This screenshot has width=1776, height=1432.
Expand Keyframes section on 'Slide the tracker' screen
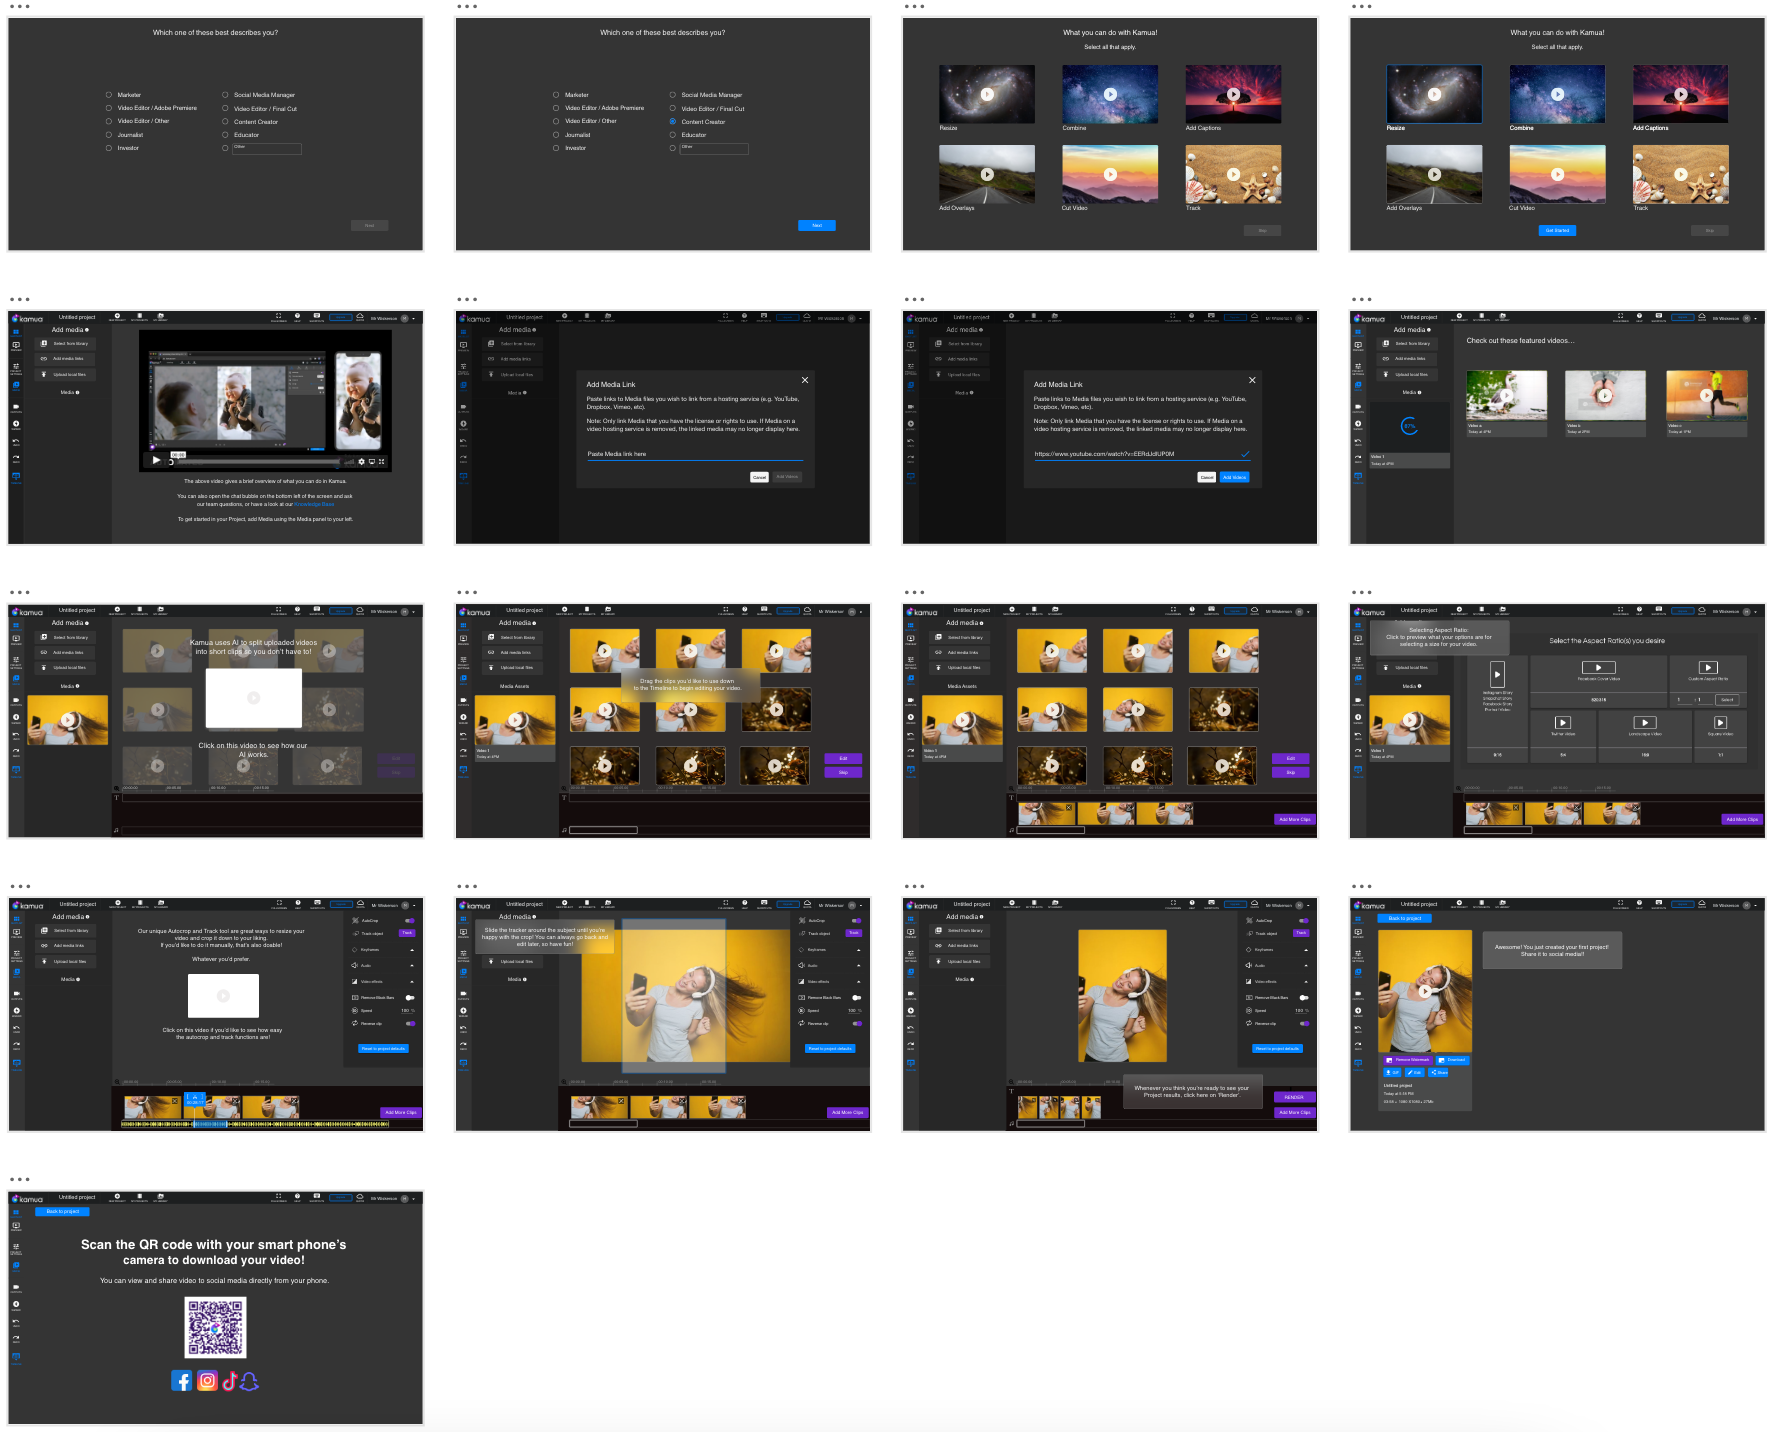[859, 950]
